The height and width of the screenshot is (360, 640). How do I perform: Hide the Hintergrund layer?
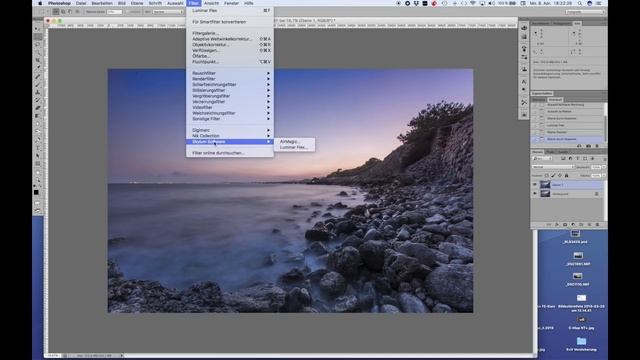[x=535, y=194]
